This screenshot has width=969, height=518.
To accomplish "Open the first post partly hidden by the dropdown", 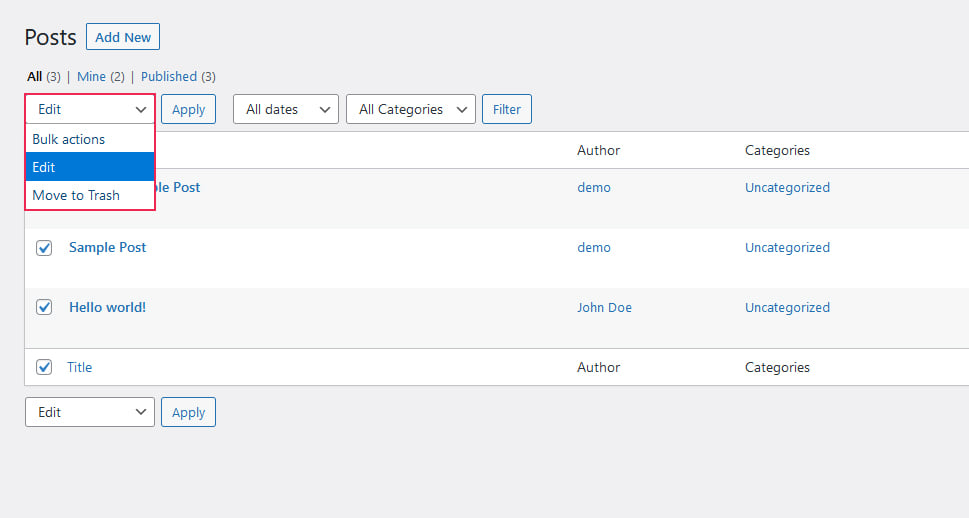I will (178, 187).
